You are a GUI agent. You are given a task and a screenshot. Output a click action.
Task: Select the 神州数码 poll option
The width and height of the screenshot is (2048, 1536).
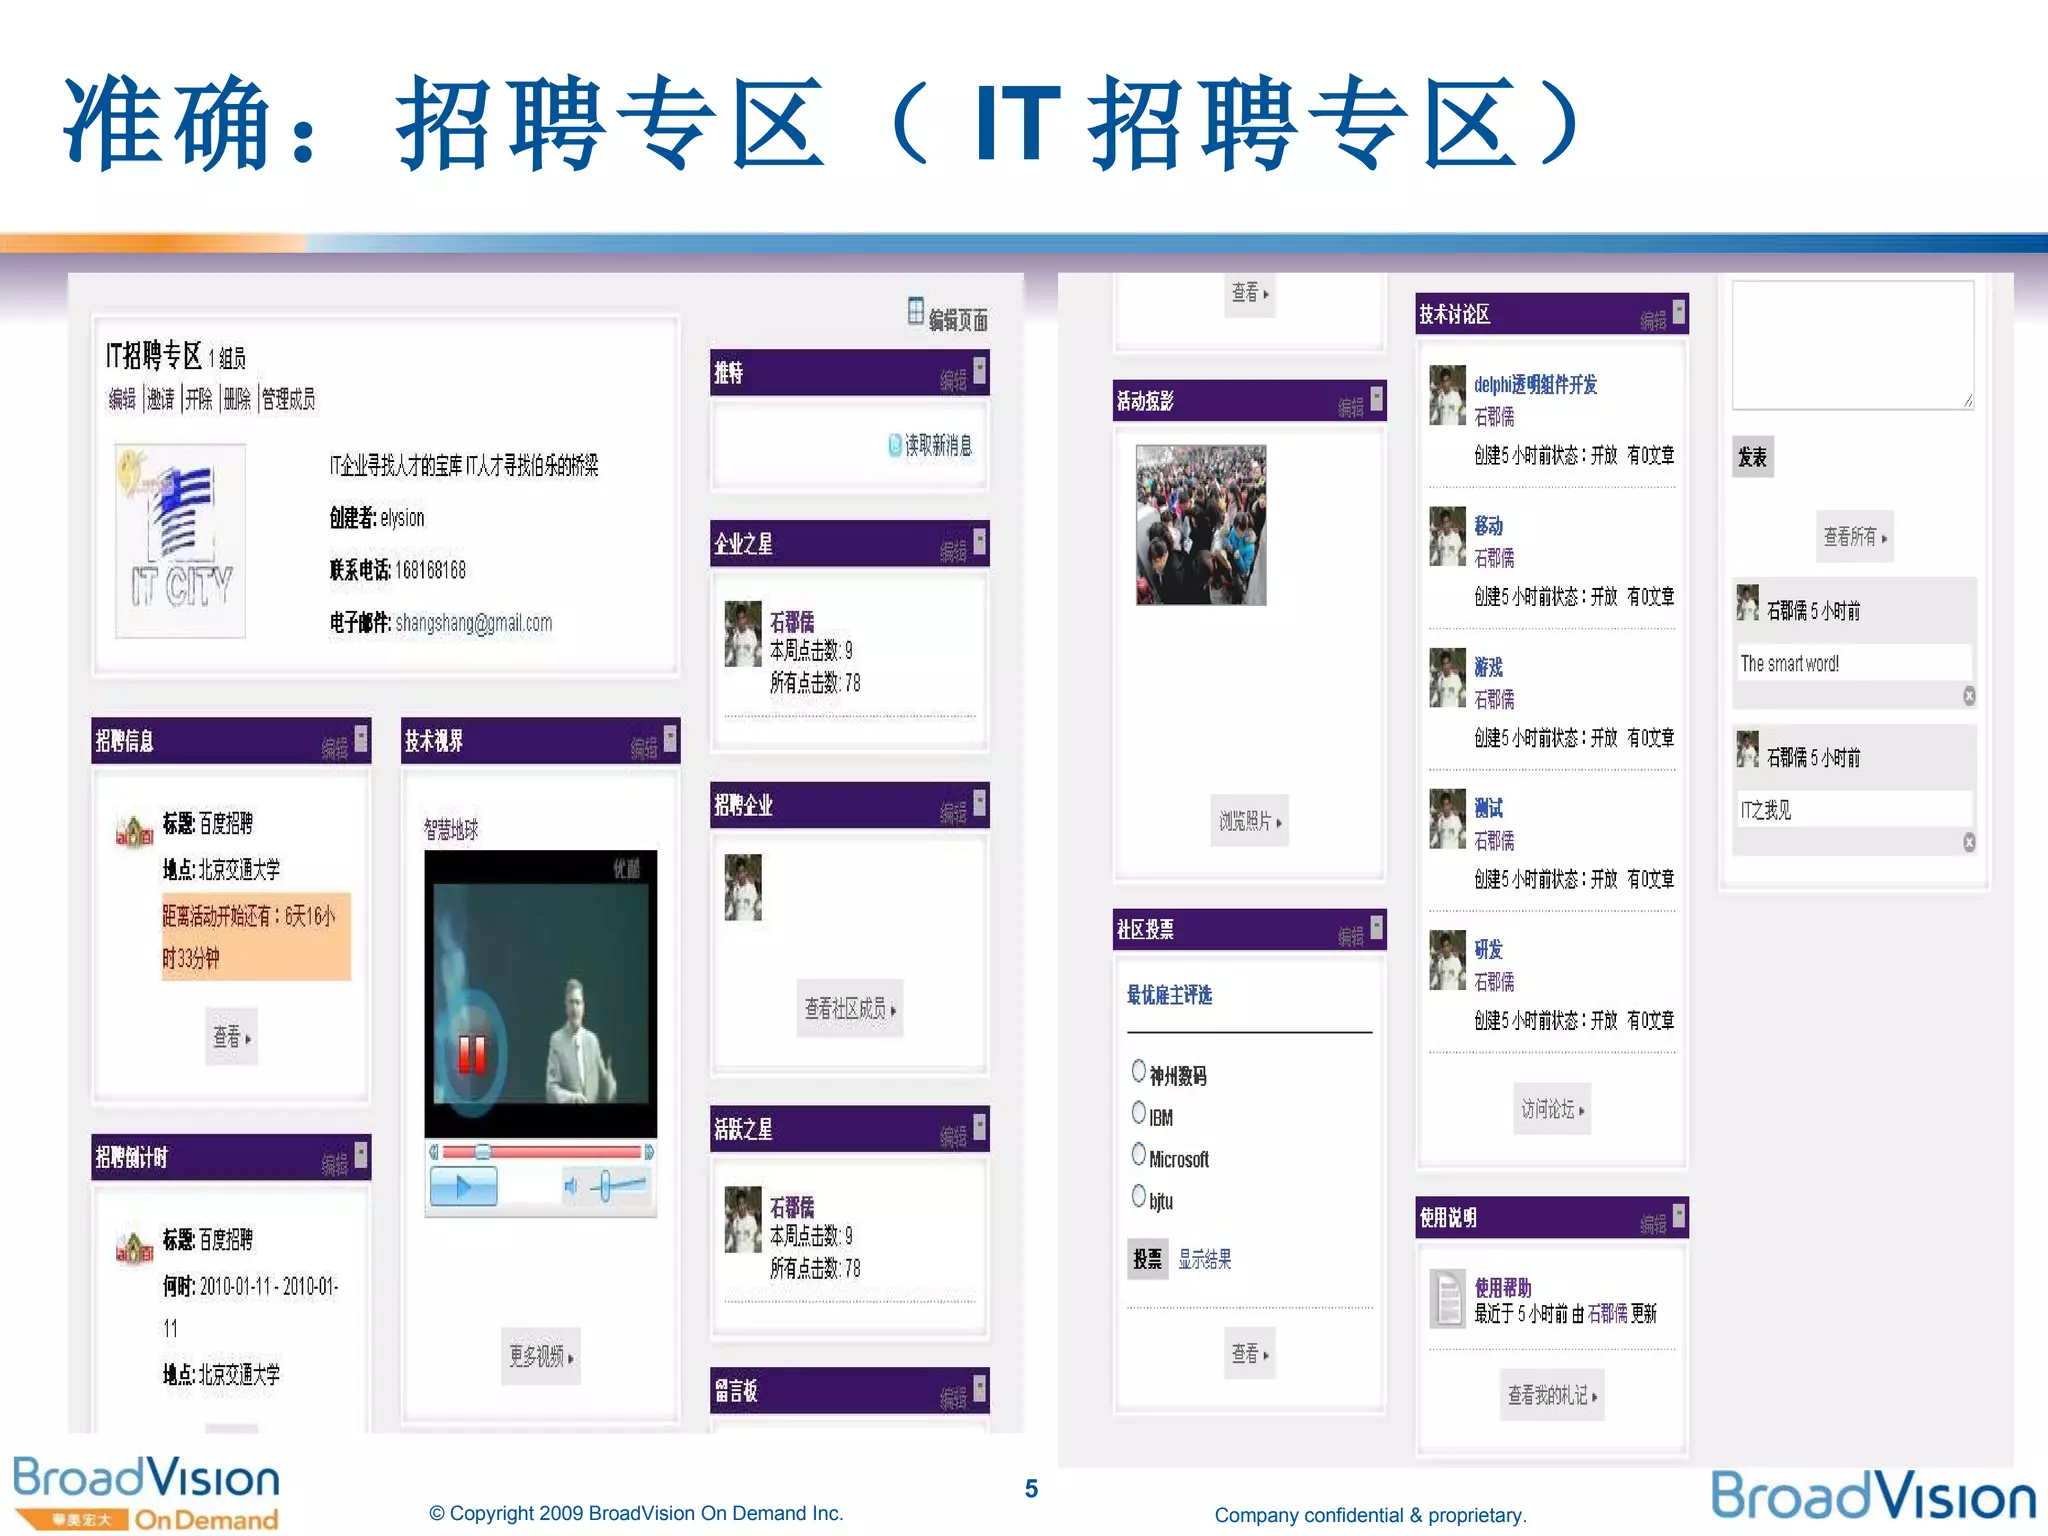[1138, 1071]
